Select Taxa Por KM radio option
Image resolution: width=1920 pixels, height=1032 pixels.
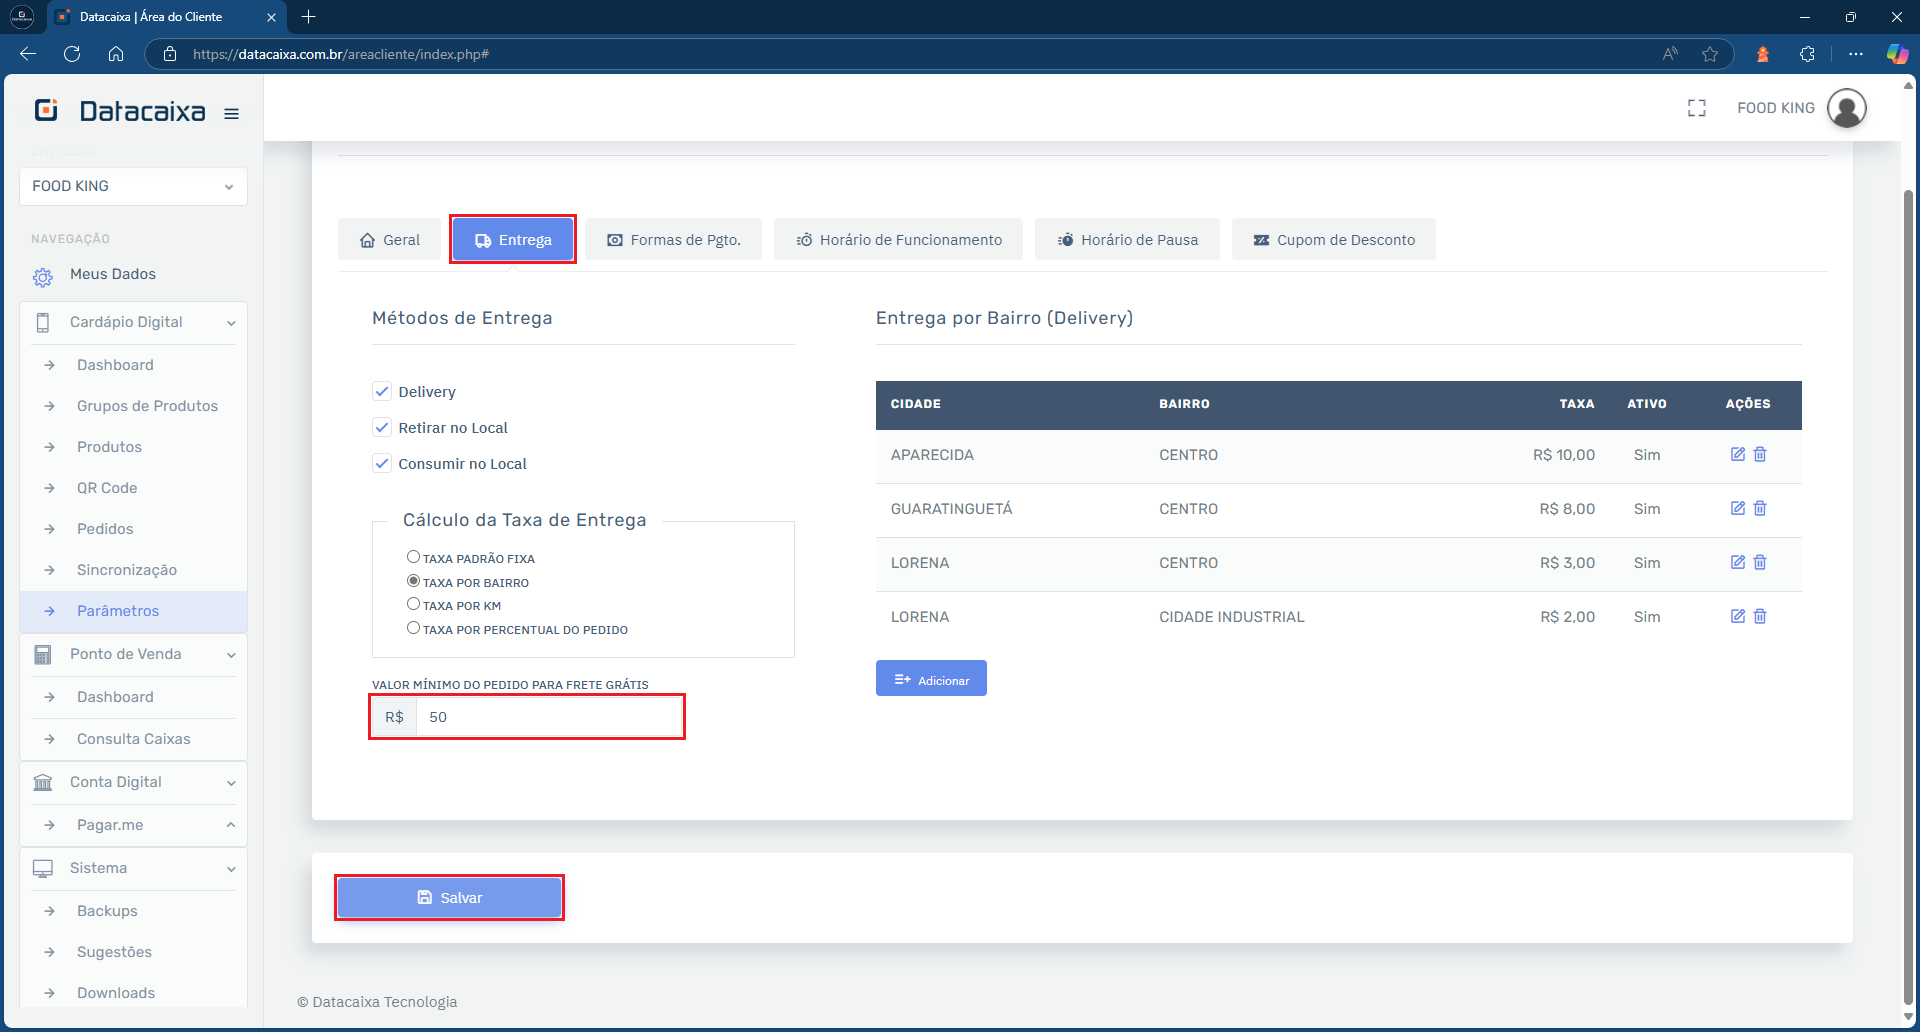pyautogui.click(x=413, y=604)
